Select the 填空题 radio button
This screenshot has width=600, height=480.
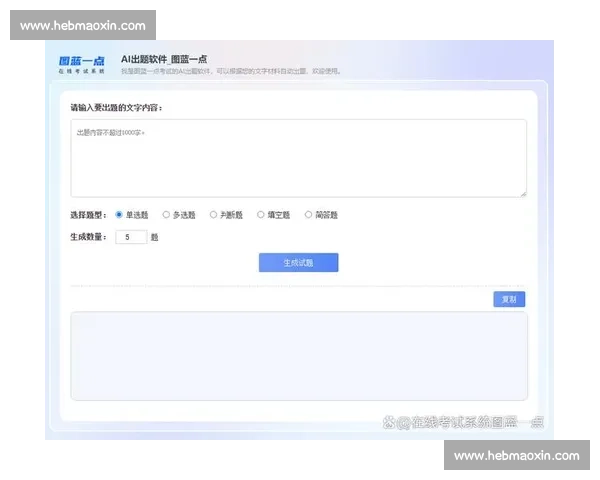click(261, 215)
